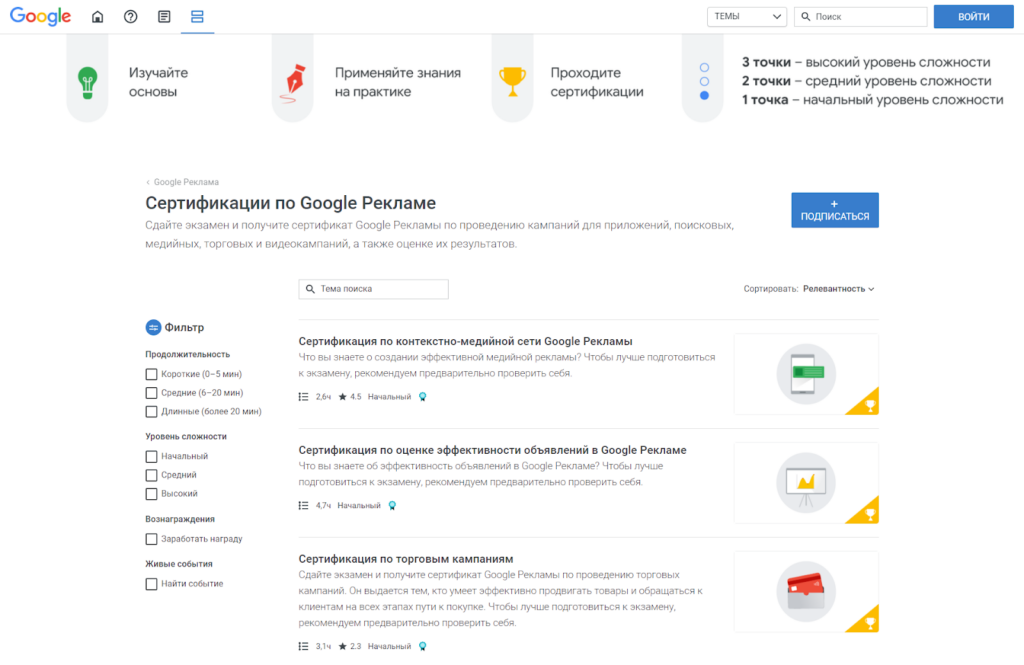Open the document list icon in header

[164, 16]
